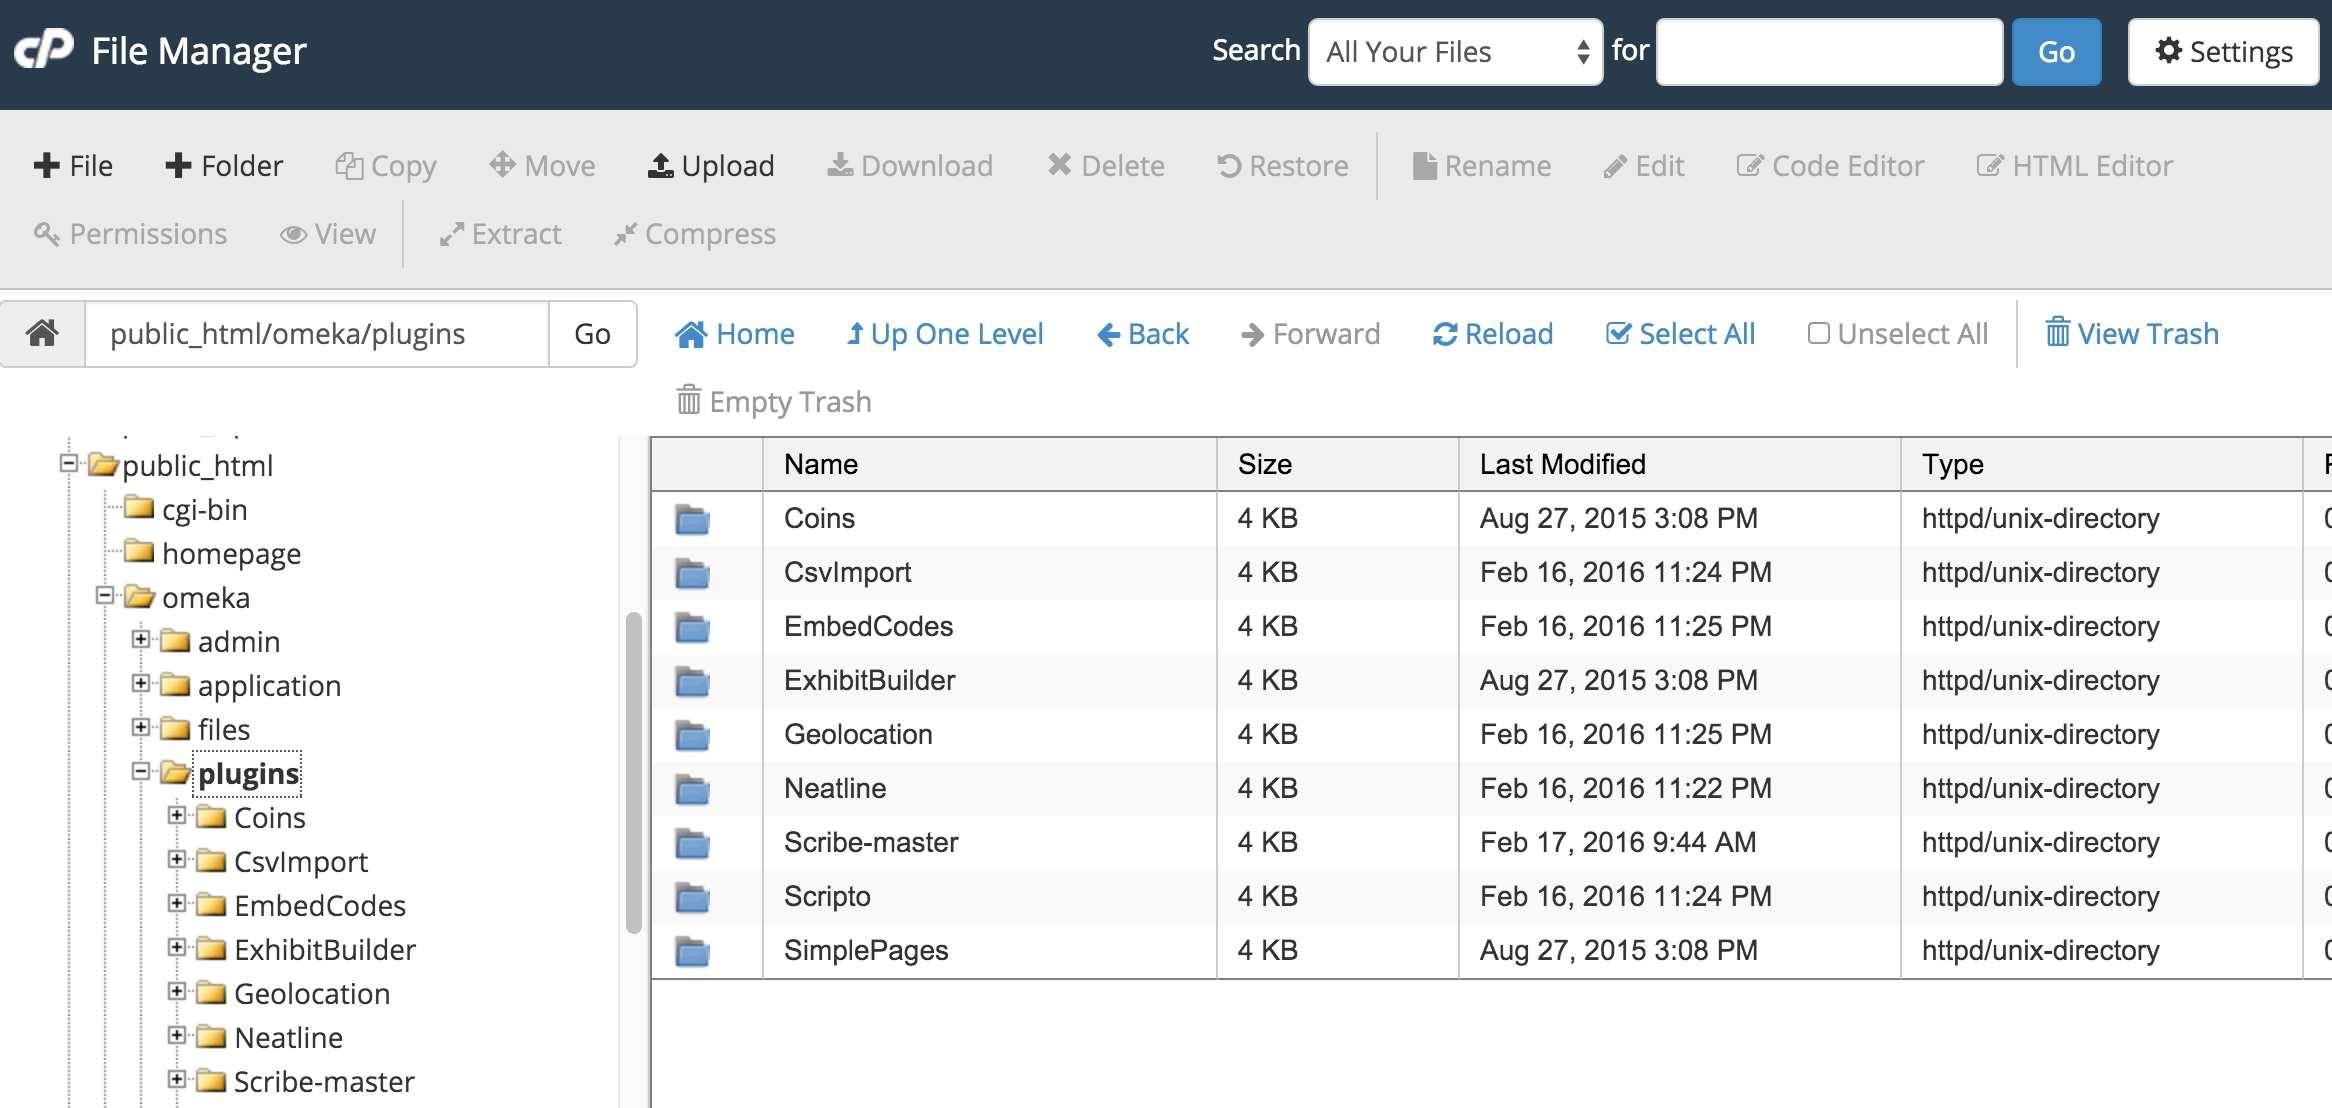
Task: Click the Neatline row folder icon
Action: click(x=692, y=789)
